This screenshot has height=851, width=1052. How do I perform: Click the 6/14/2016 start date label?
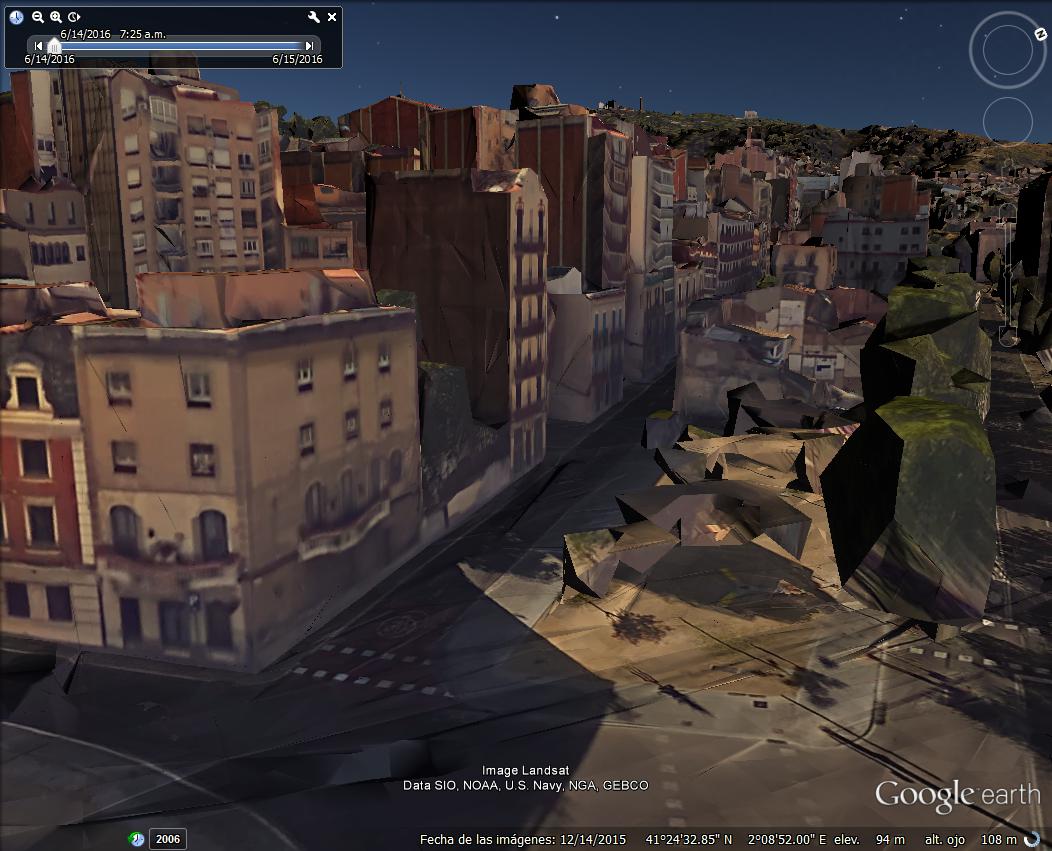pyautogui.click(x=50, y=59)
